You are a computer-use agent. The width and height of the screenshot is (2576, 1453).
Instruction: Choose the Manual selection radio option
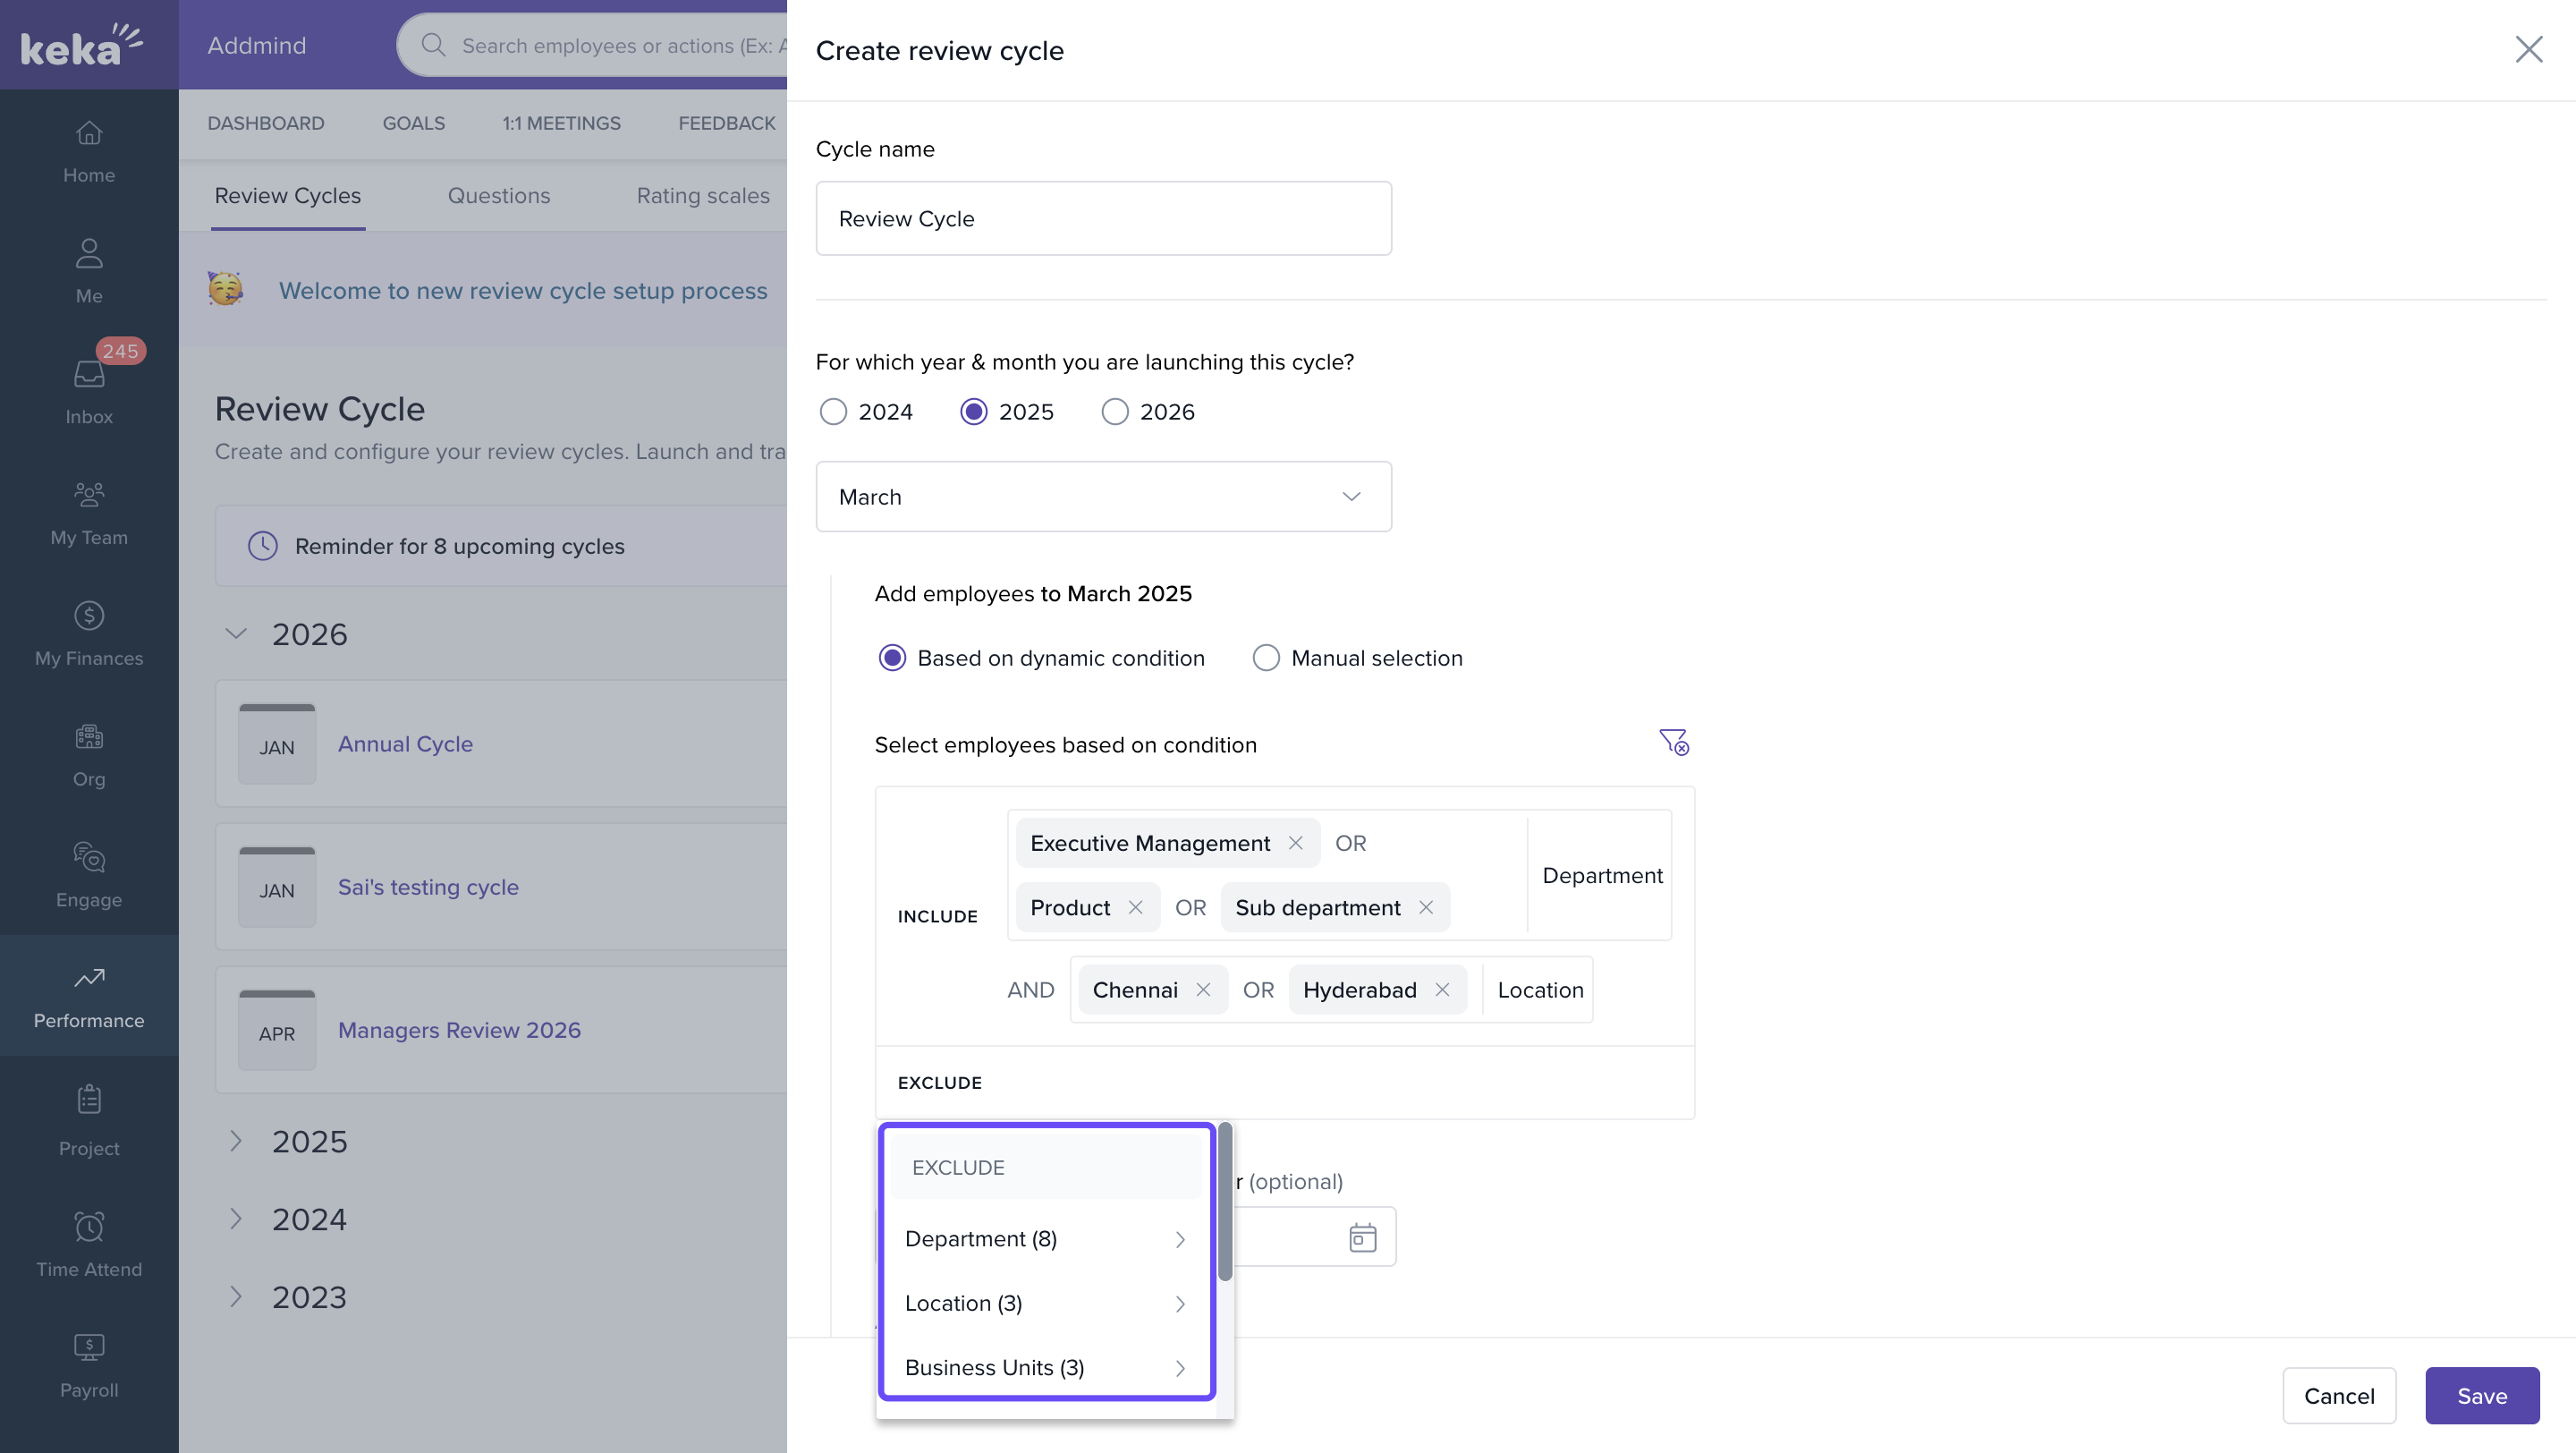(1266, 658)
